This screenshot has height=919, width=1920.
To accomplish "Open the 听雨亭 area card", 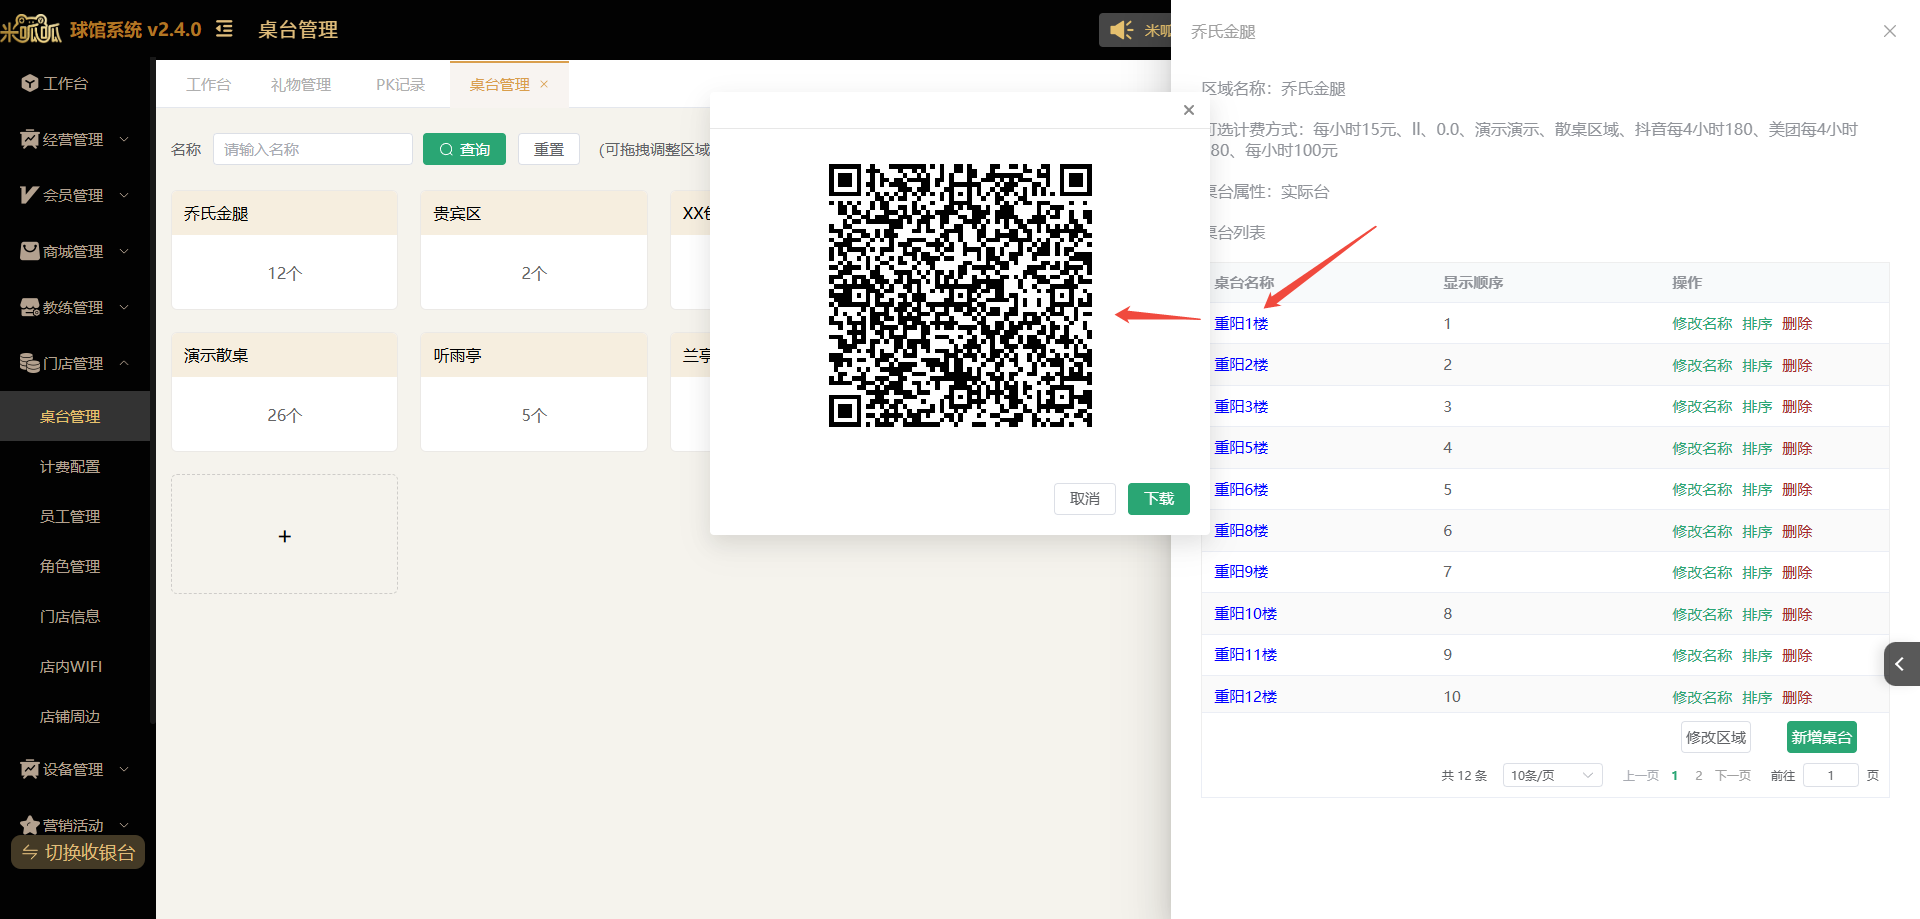I will (534, 392).
